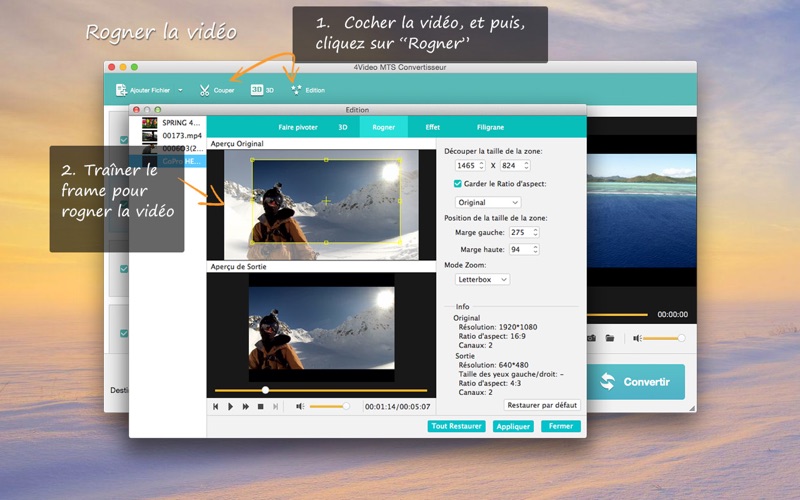Click the Marge haute stepper arrows

point(536,249)
